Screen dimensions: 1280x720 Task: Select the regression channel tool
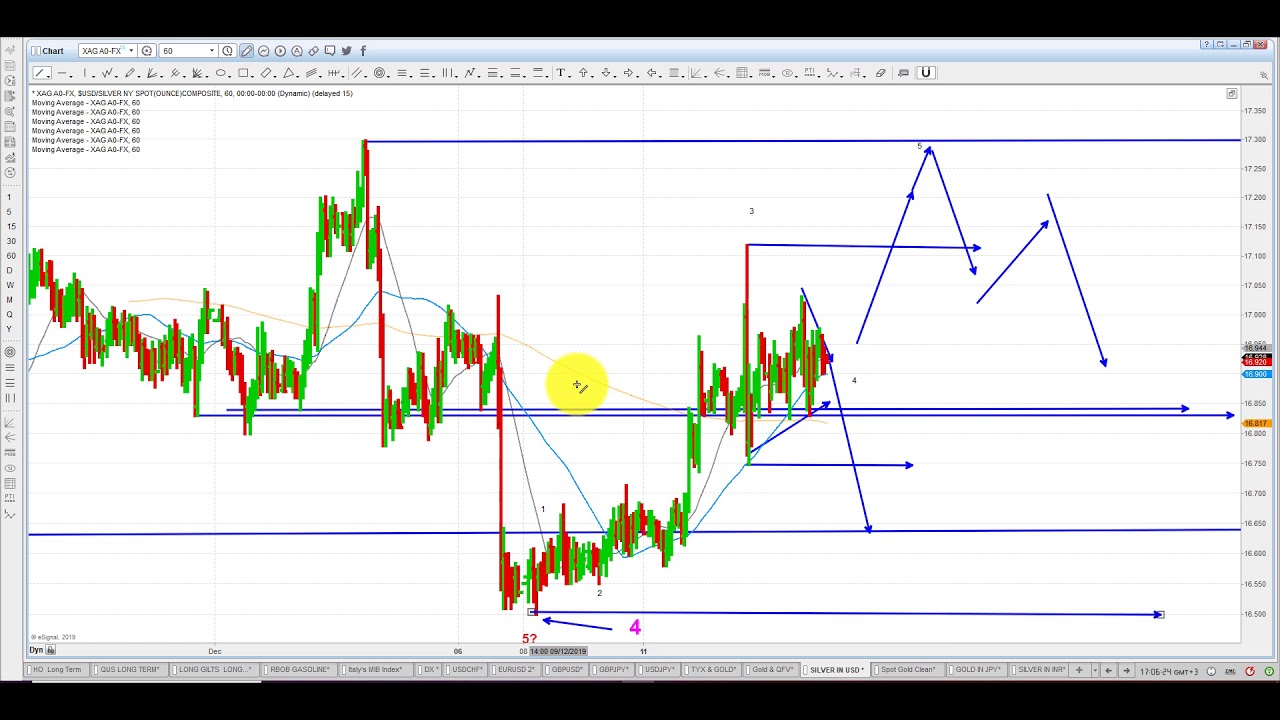point(312,73)
